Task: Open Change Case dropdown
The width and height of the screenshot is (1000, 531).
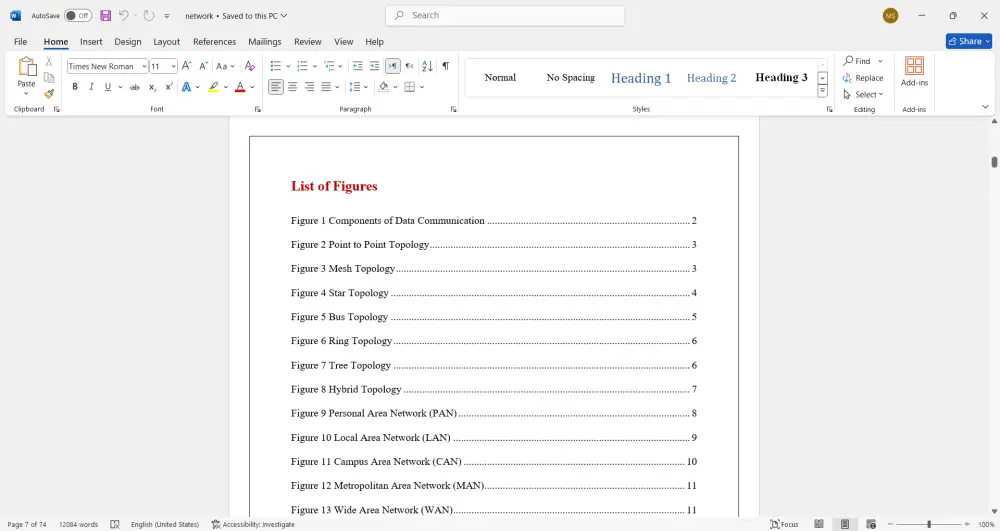Action: tap(225, 66)
